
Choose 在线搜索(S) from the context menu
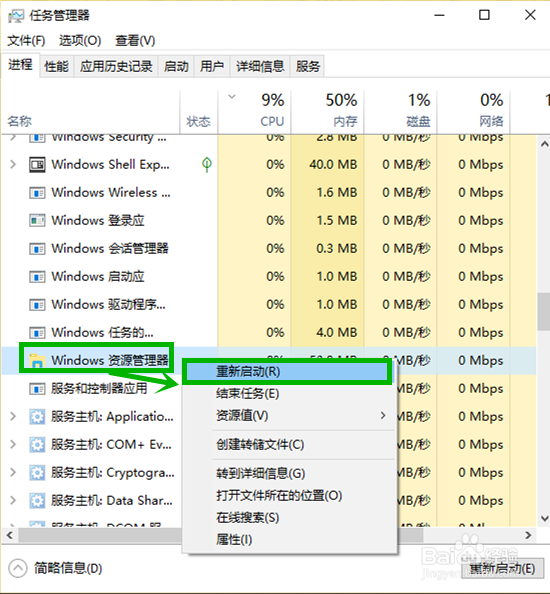(289, 517)
